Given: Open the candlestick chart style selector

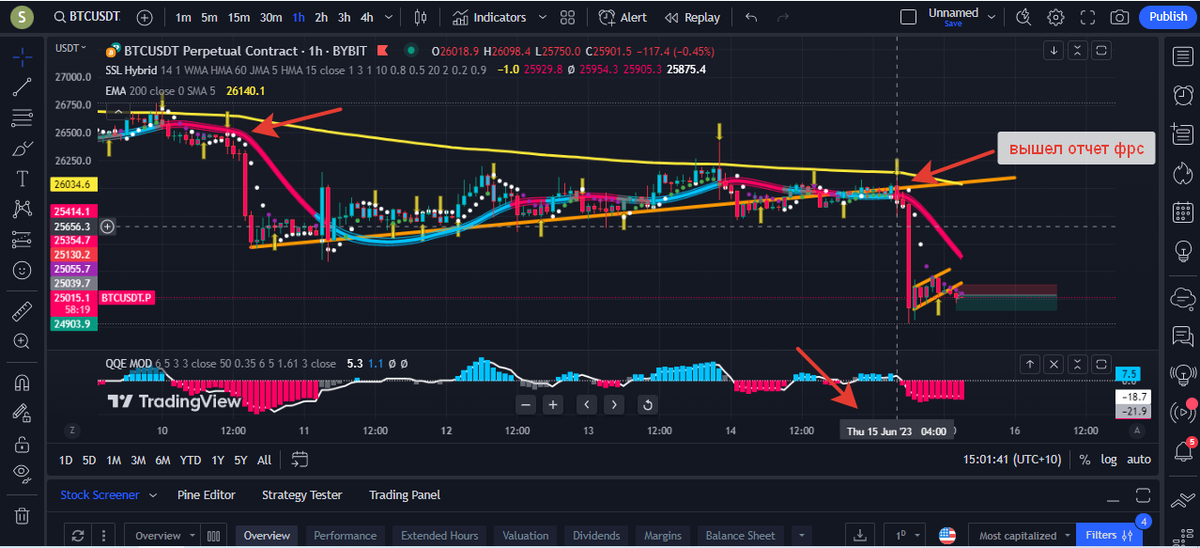Looking at the screenshot, I should (419, 17).
